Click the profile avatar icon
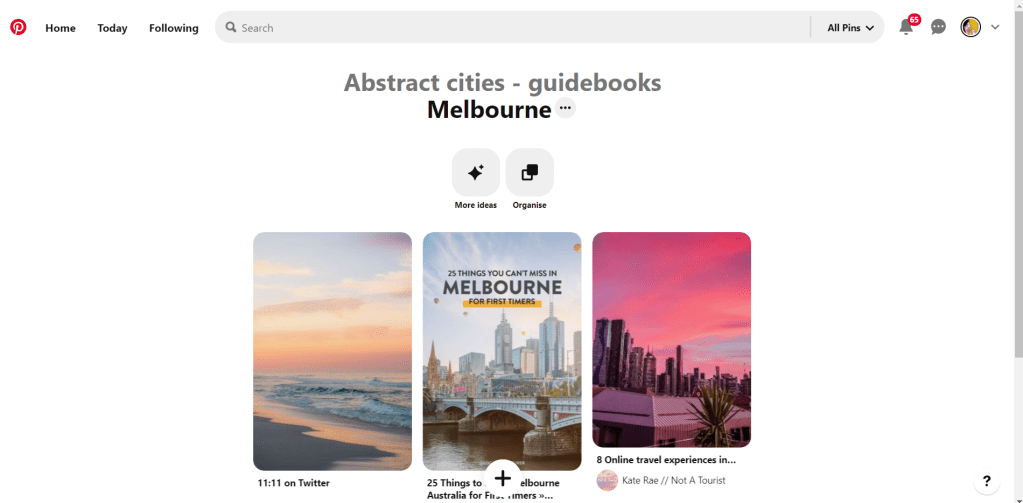The image size is (1023, 503). coord(970,27)
